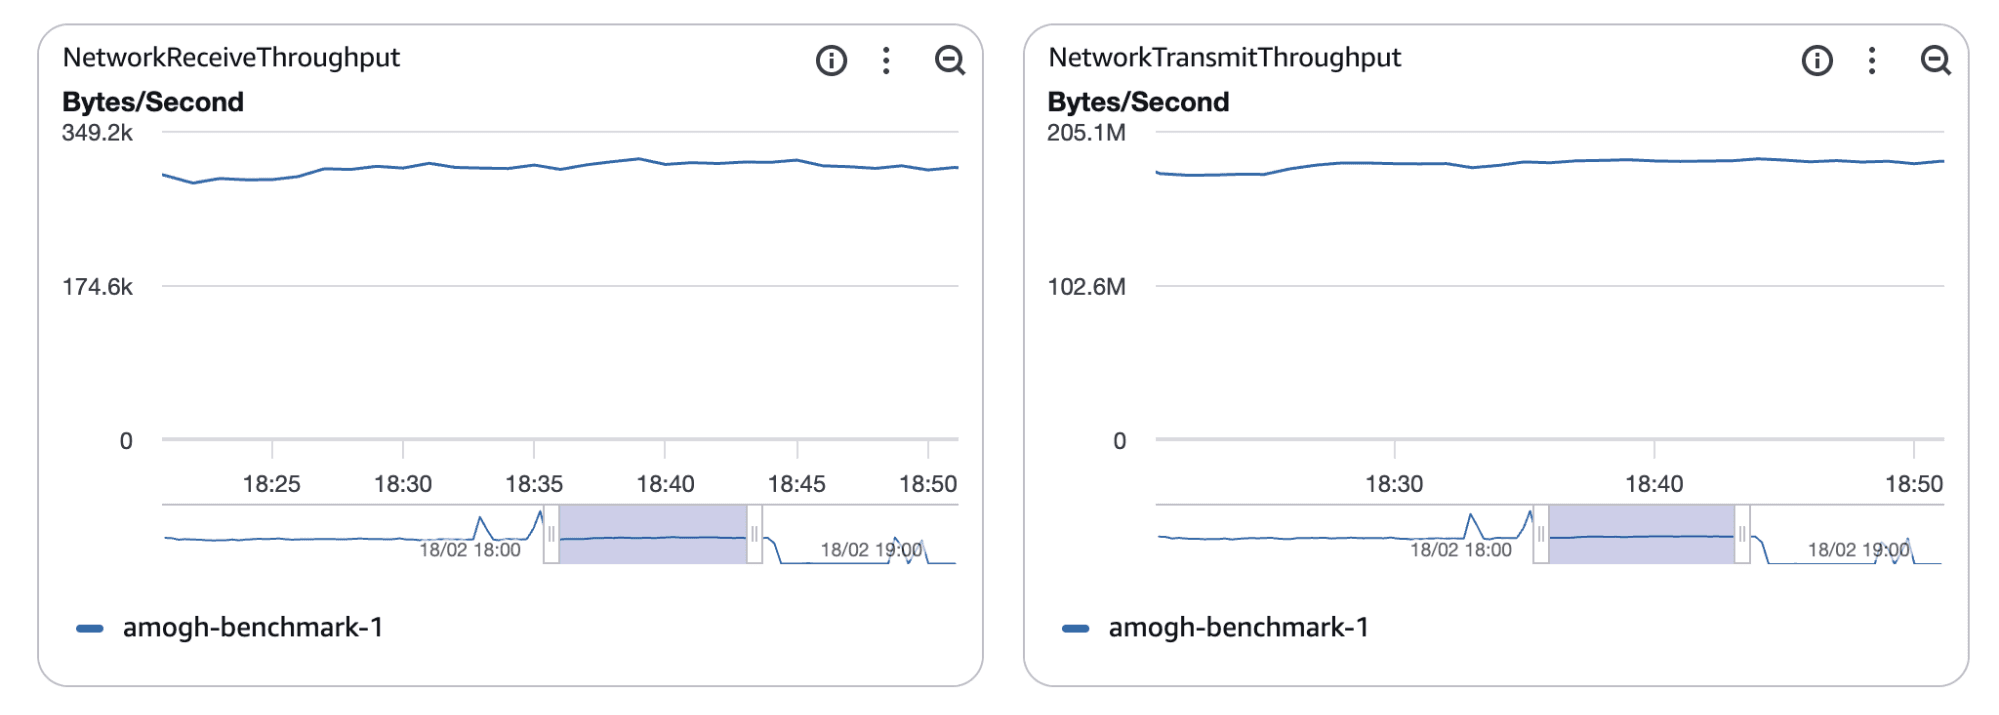
Task: Open NetworkReceiveThroughput three-dot options menu
Action: pos(886,61)
